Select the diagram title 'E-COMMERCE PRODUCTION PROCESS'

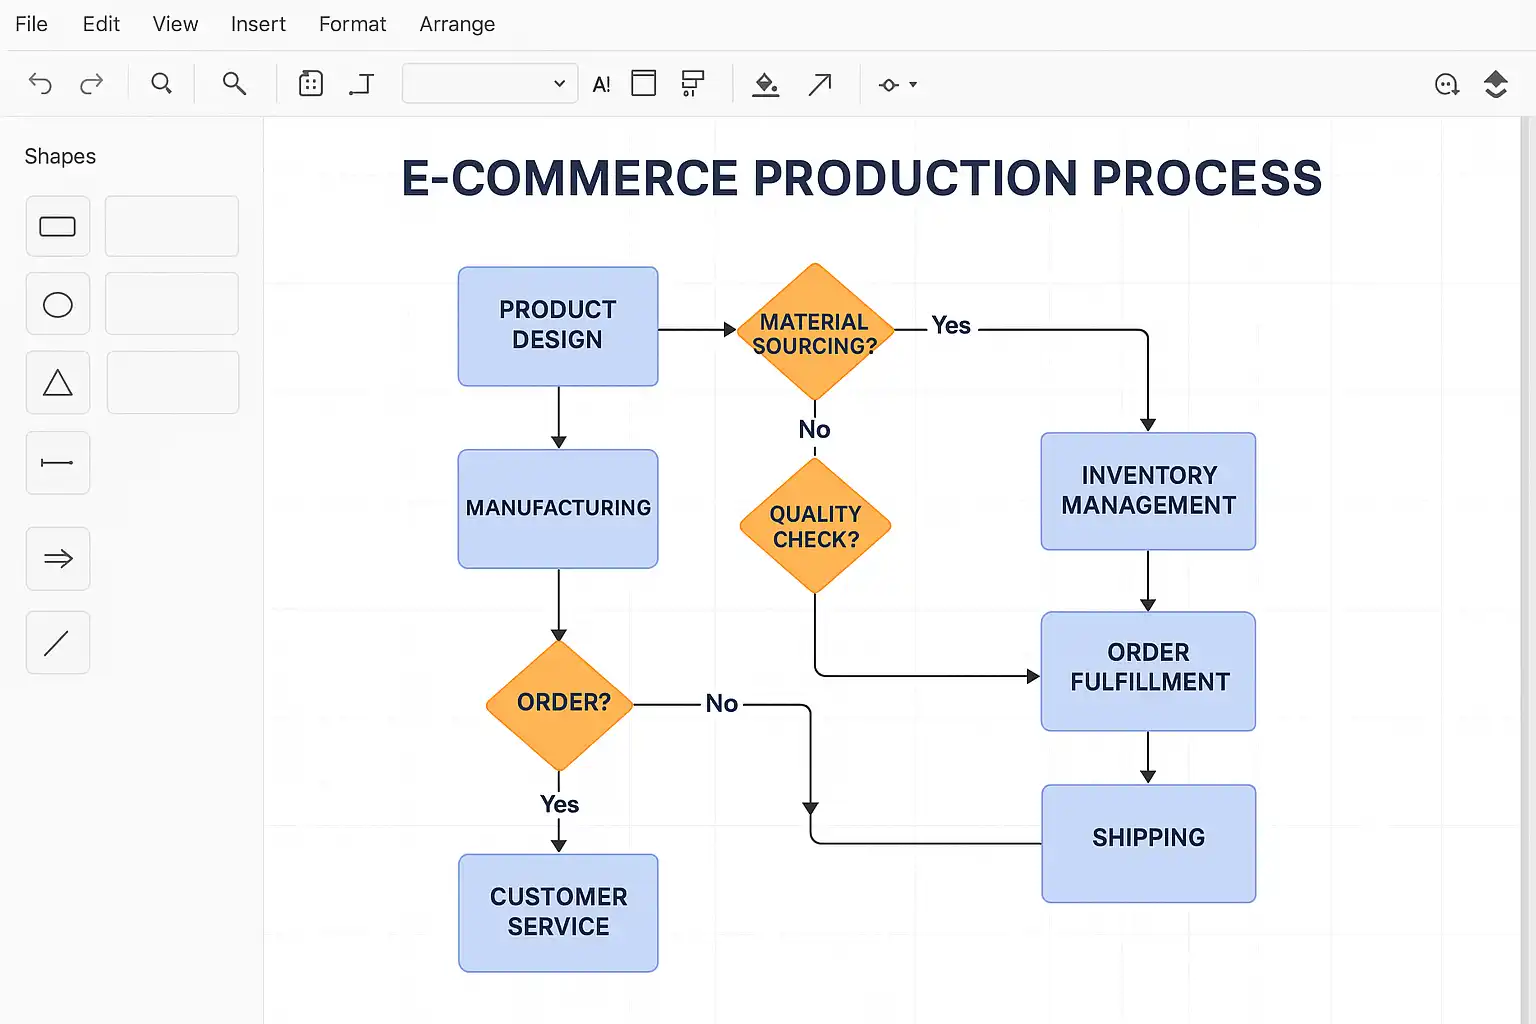click(x=861, y=178)
